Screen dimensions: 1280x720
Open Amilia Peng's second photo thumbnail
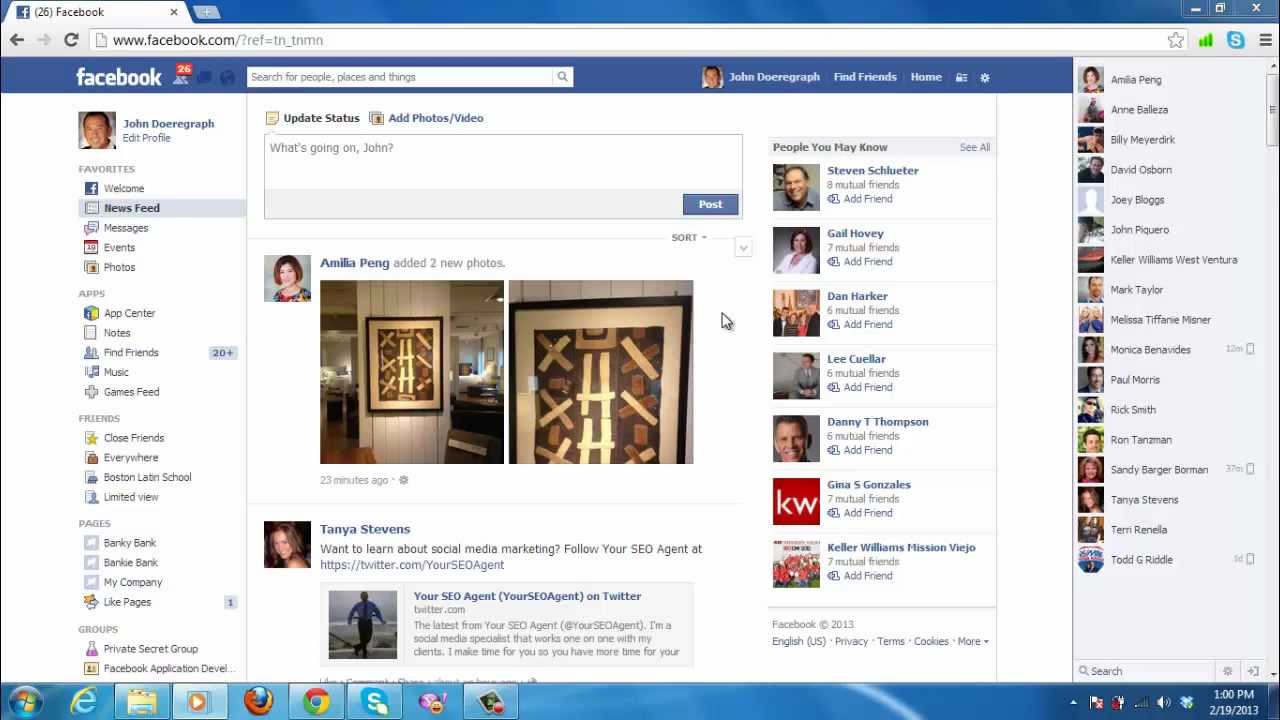click(601, 372)
